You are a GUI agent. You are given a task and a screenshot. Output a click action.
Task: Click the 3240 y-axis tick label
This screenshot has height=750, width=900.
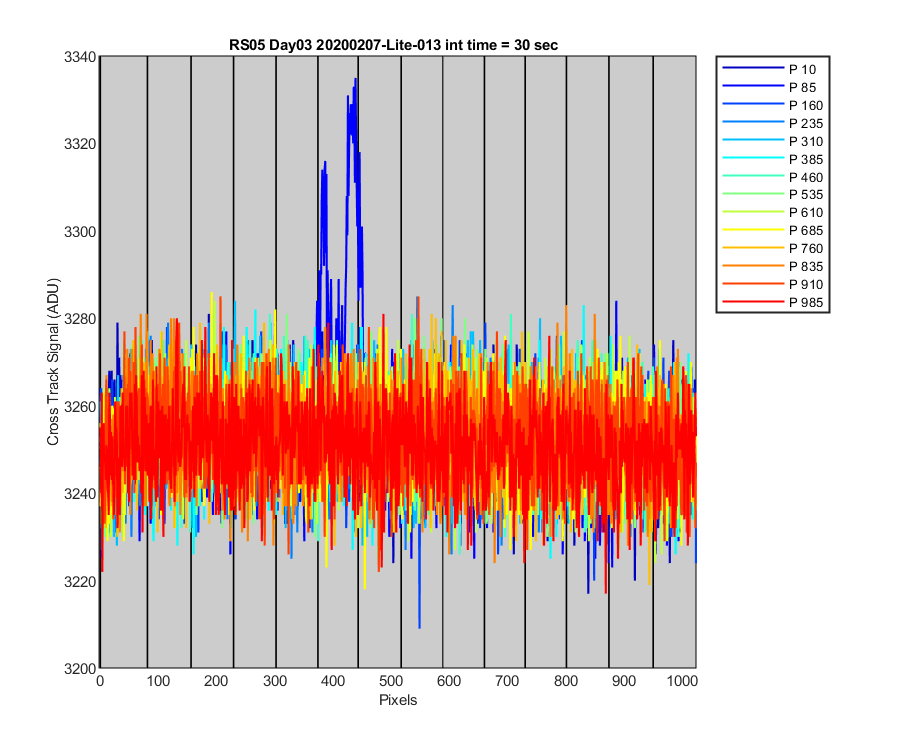click(80, 493)
